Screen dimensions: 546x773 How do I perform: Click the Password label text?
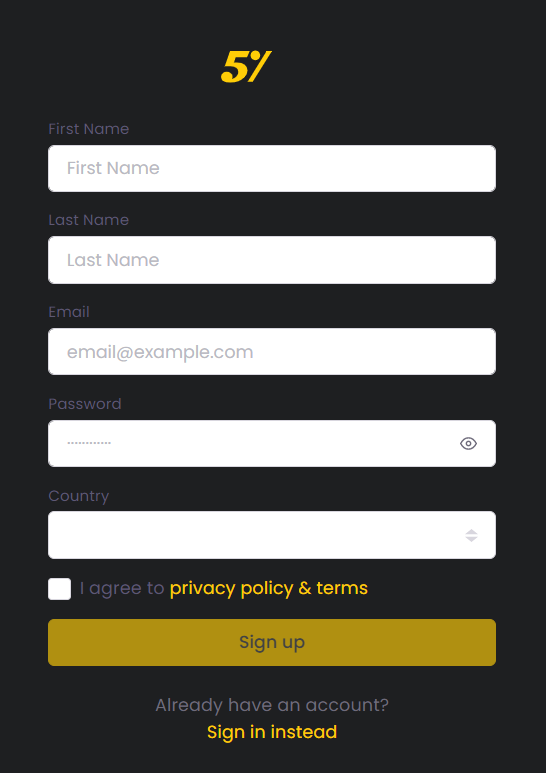tap(85, 404)
